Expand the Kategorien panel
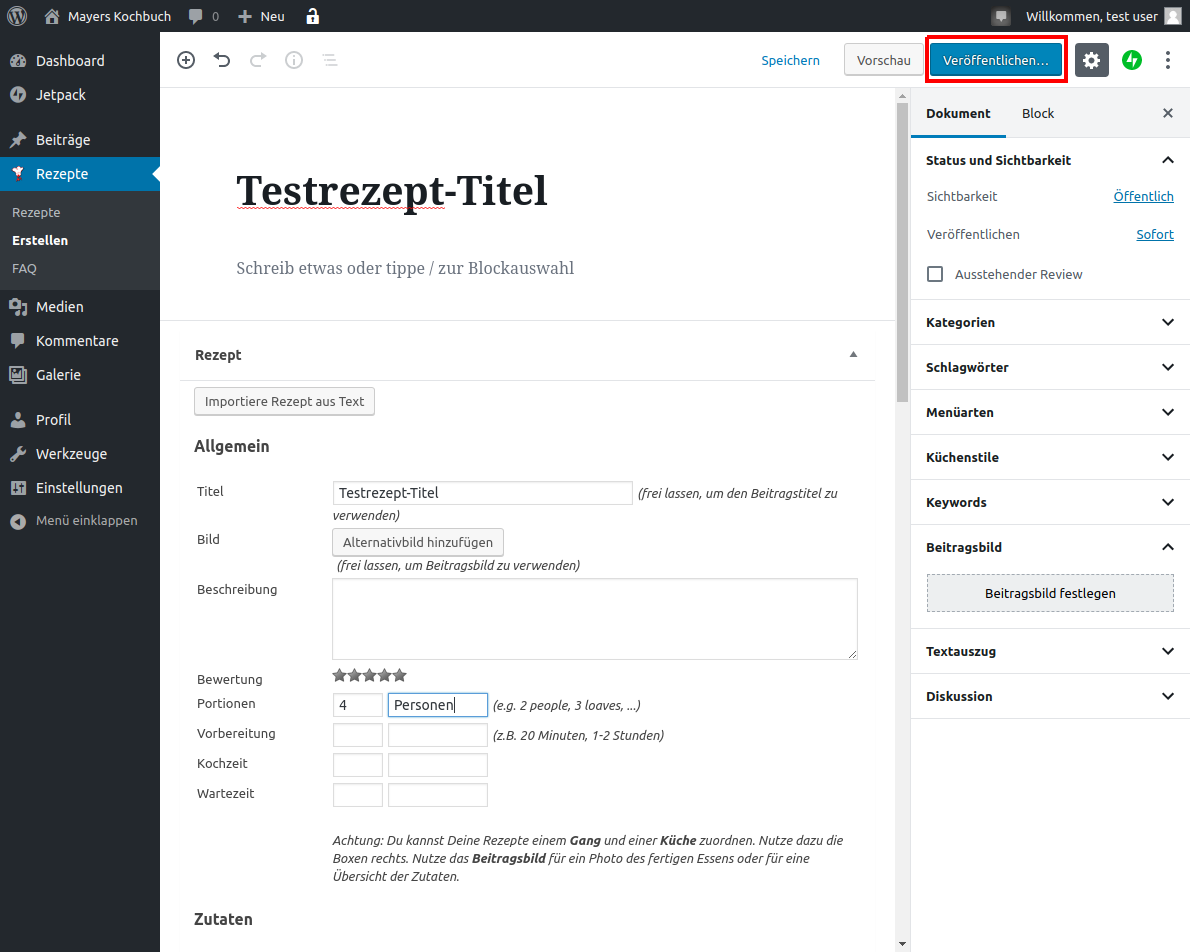 pos(1167,322)
